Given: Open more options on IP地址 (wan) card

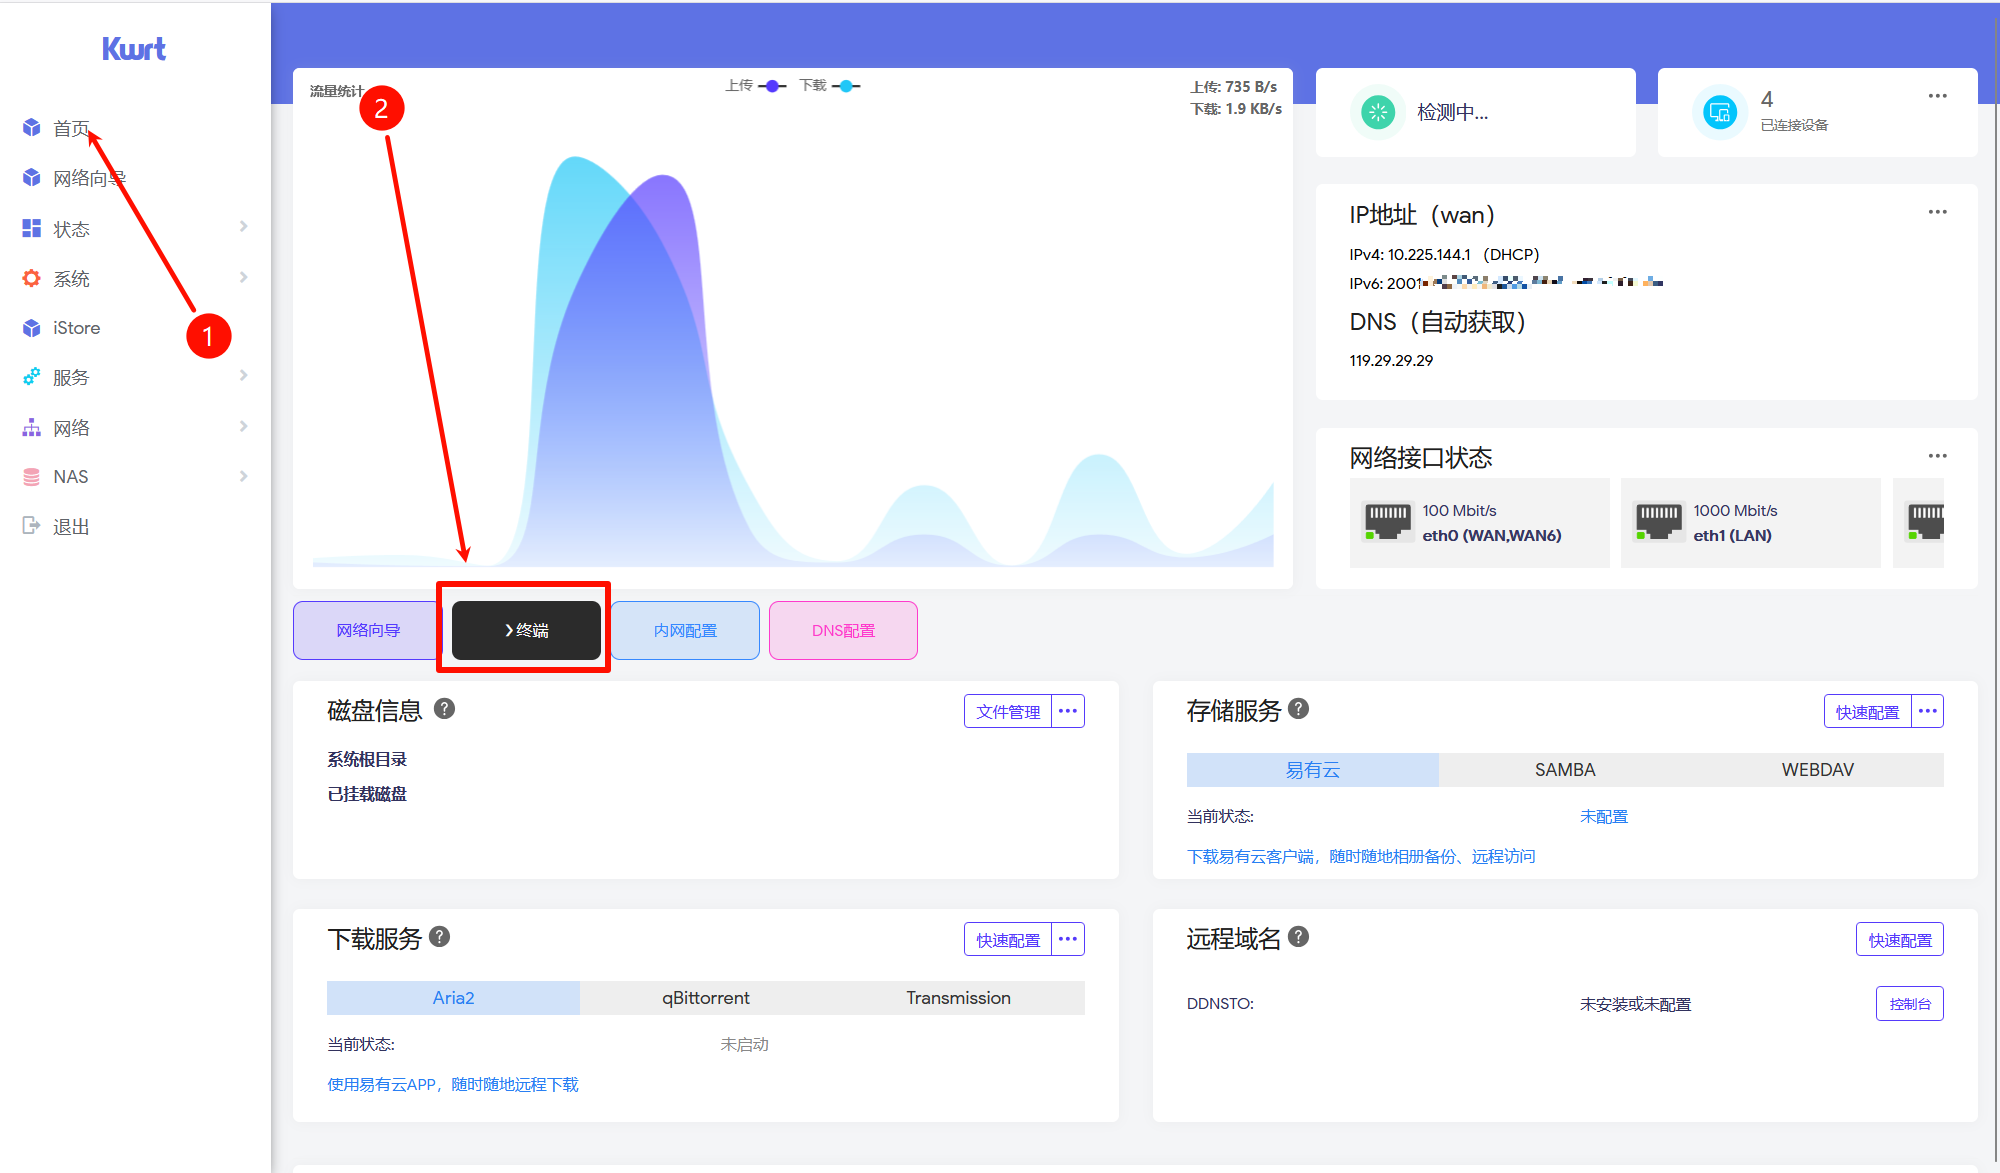Looking at the screenshot, I should pyautogui.click(x=1937, y=212).
